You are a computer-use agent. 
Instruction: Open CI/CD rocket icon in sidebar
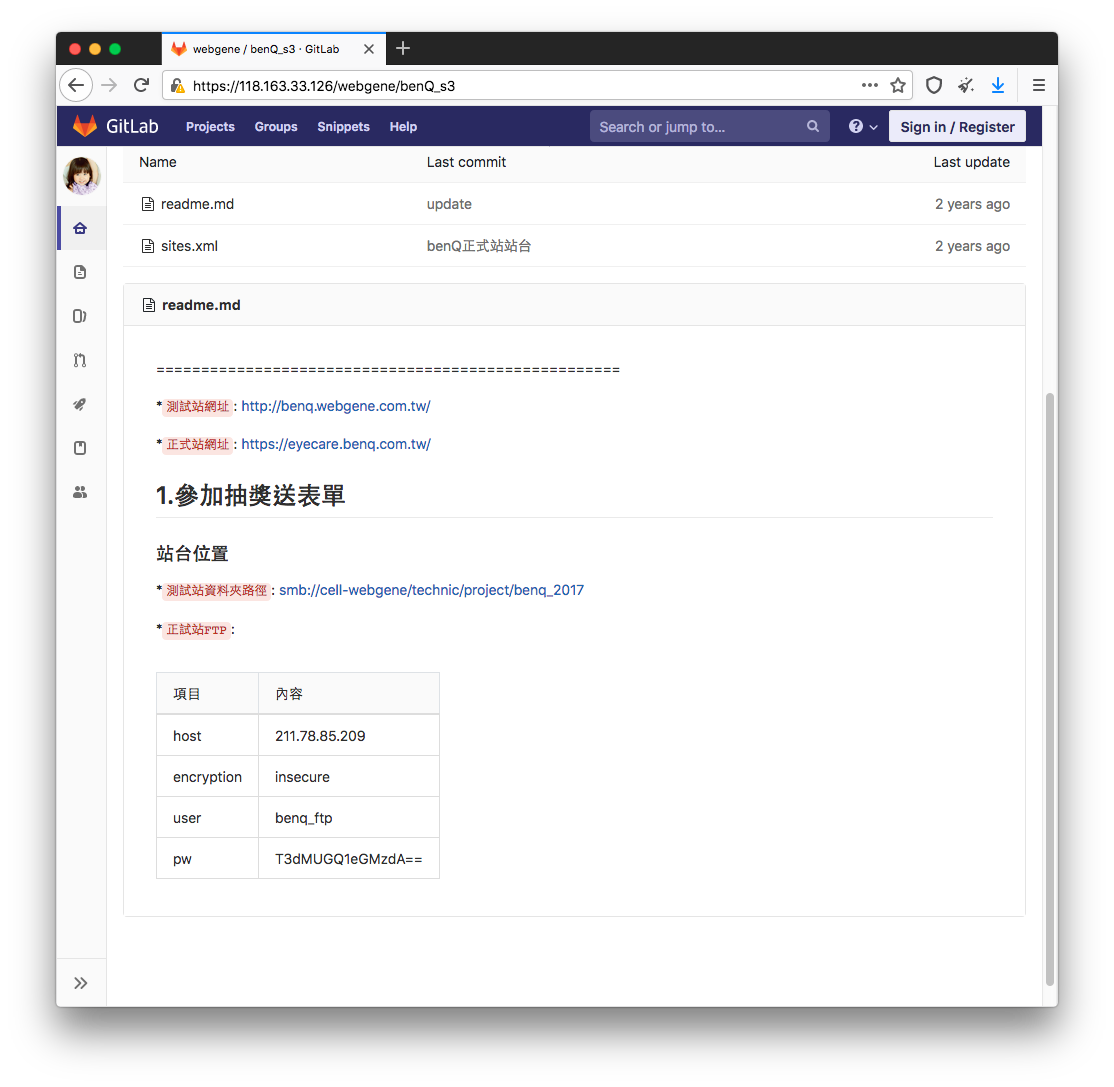[80, 404]
